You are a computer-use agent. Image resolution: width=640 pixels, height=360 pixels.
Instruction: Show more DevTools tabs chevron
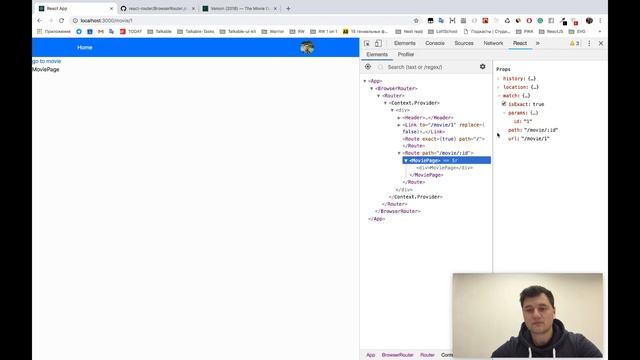point(538,43)
